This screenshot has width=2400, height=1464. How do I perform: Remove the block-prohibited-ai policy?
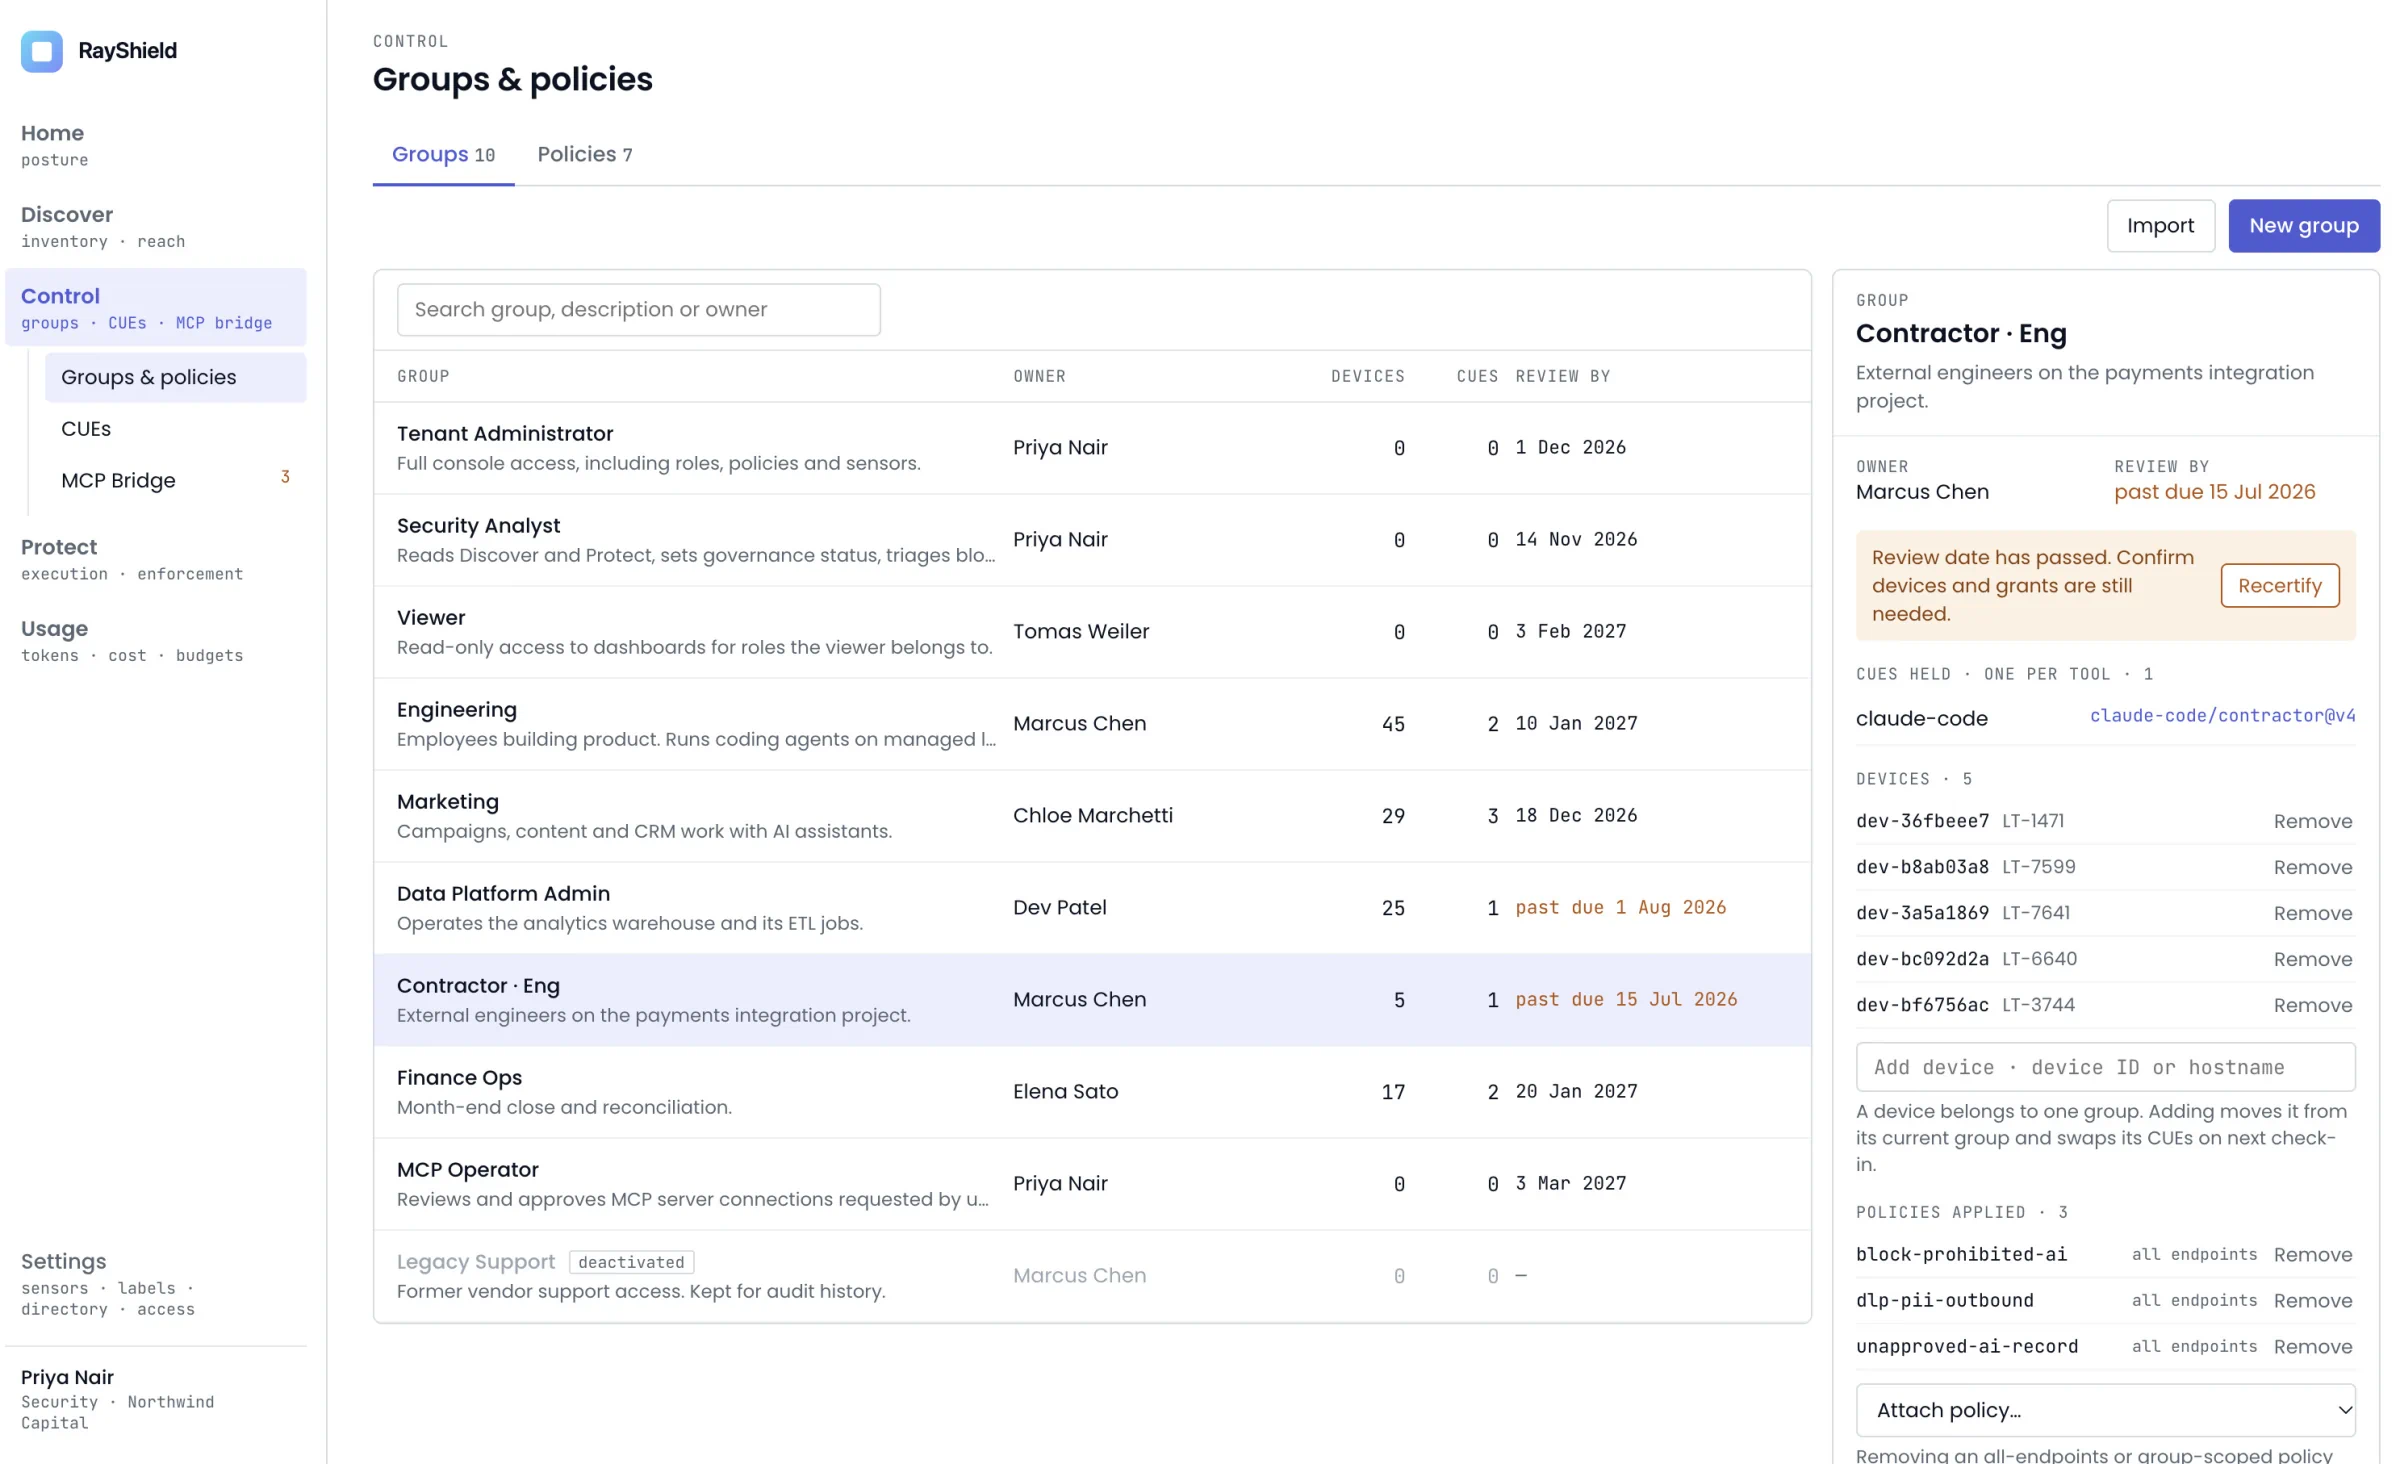pyautogui.click(x=2312, y=1254)
